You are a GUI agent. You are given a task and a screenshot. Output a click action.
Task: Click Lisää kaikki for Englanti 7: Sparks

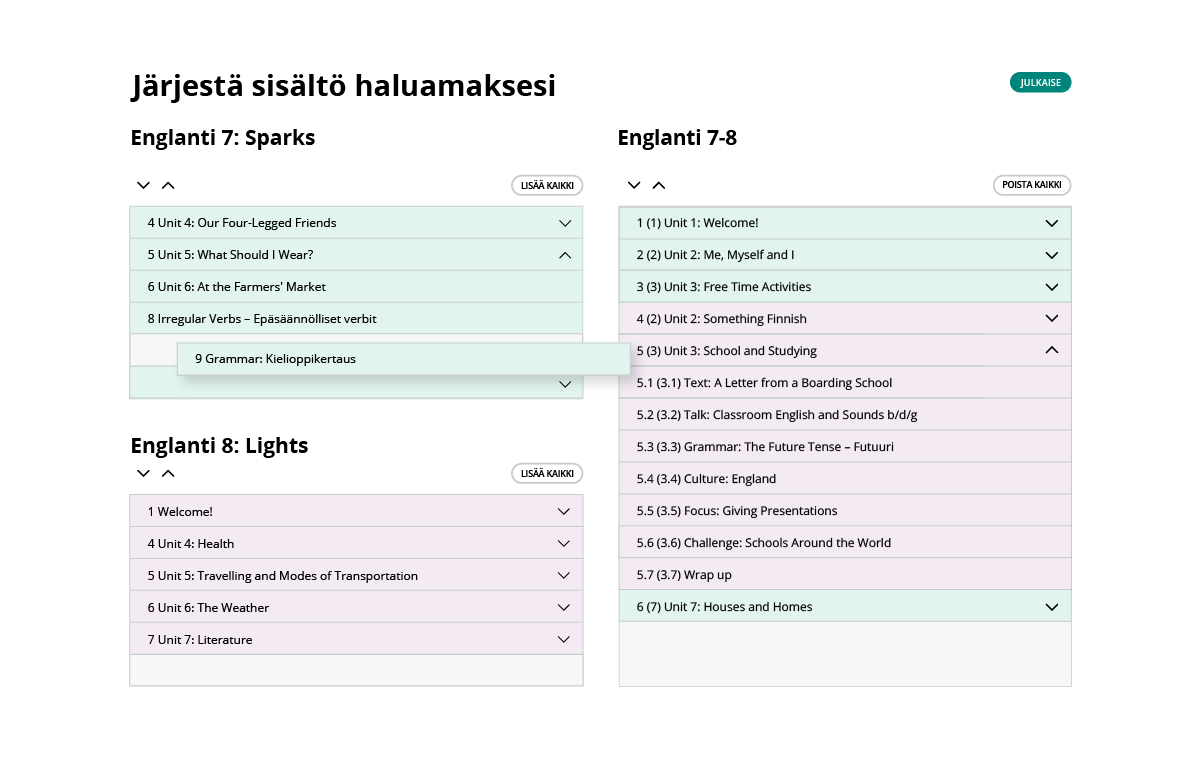[547, 185]
